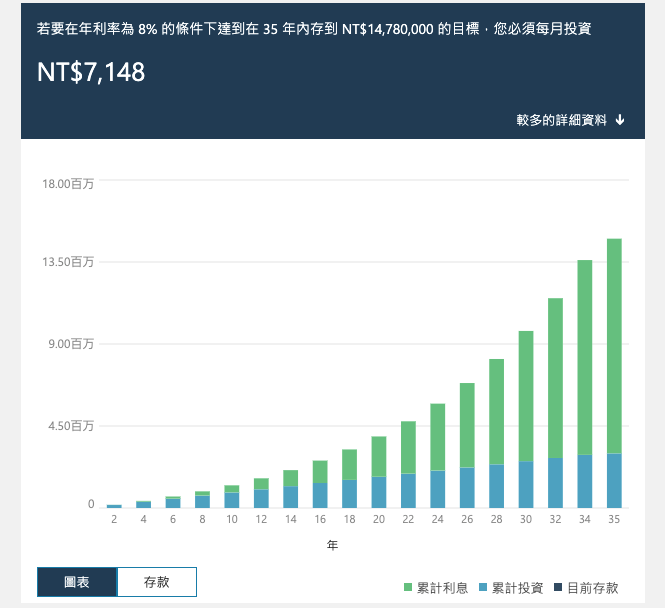Click the summary sentence mentioning NT$14,780,000
665x608 pixels.
314,29
